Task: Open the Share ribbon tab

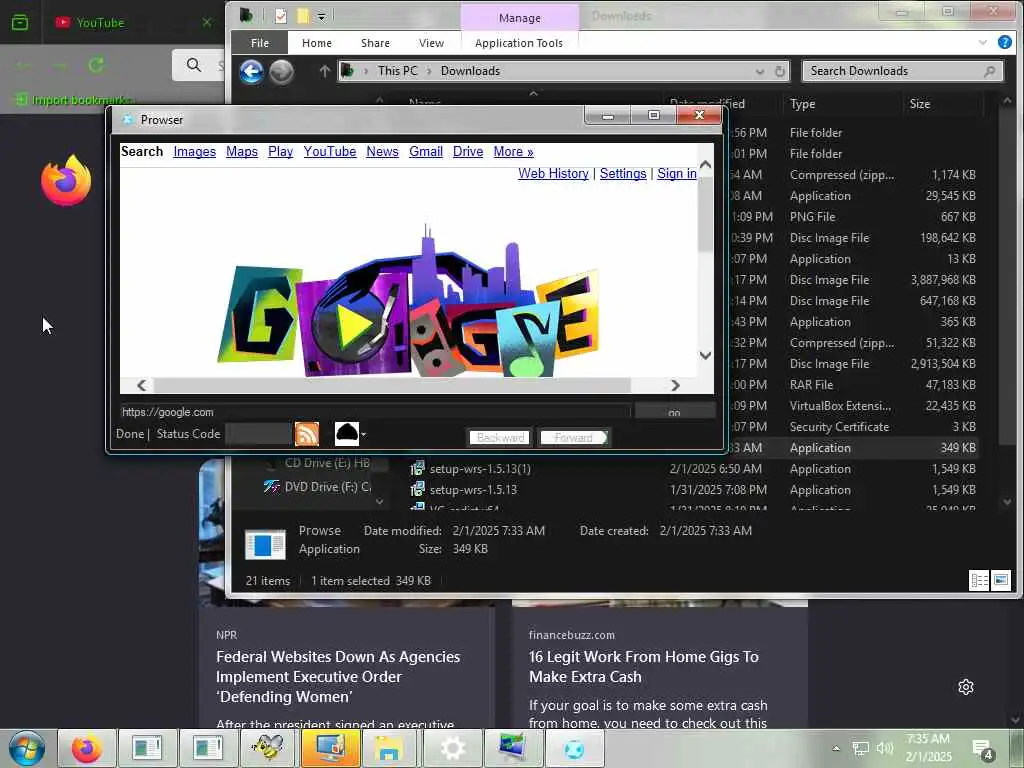Action: (376, 43)
